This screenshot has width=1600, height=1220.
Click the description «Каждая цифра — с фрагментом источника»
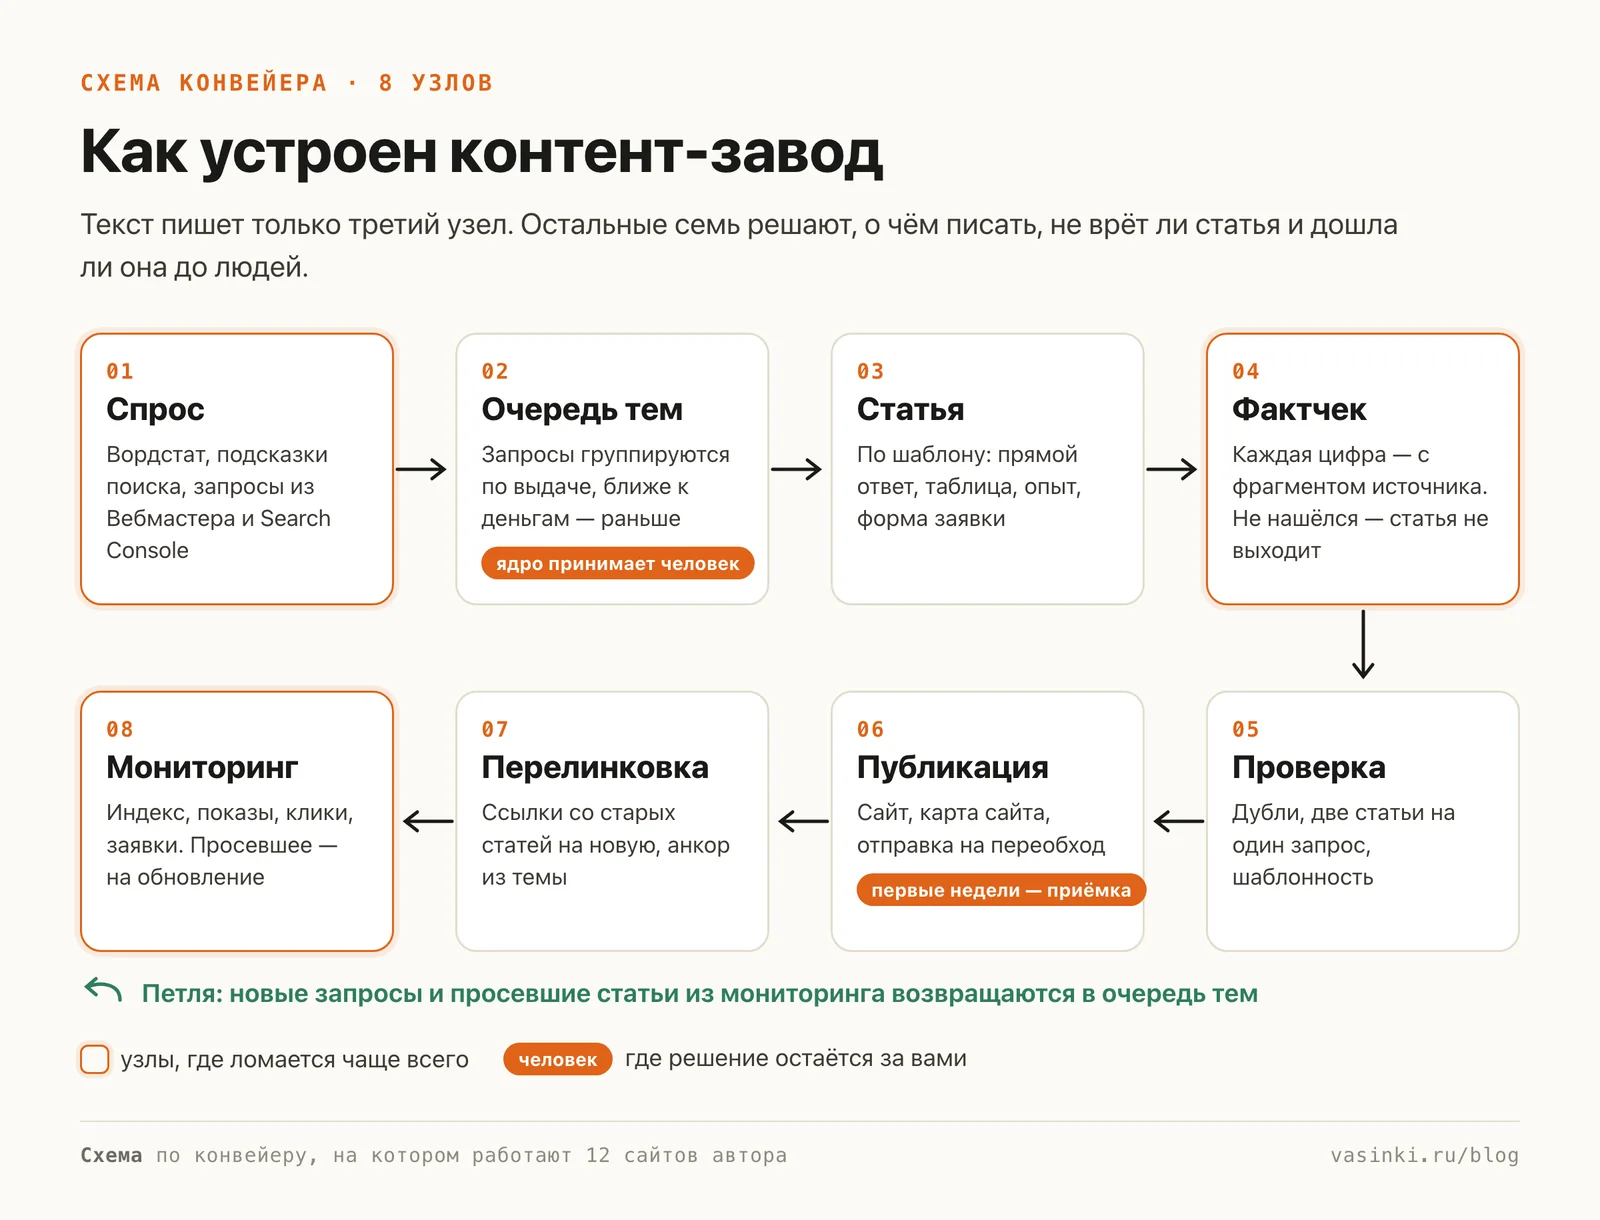pyautogui.click(x=1360, y=502)
